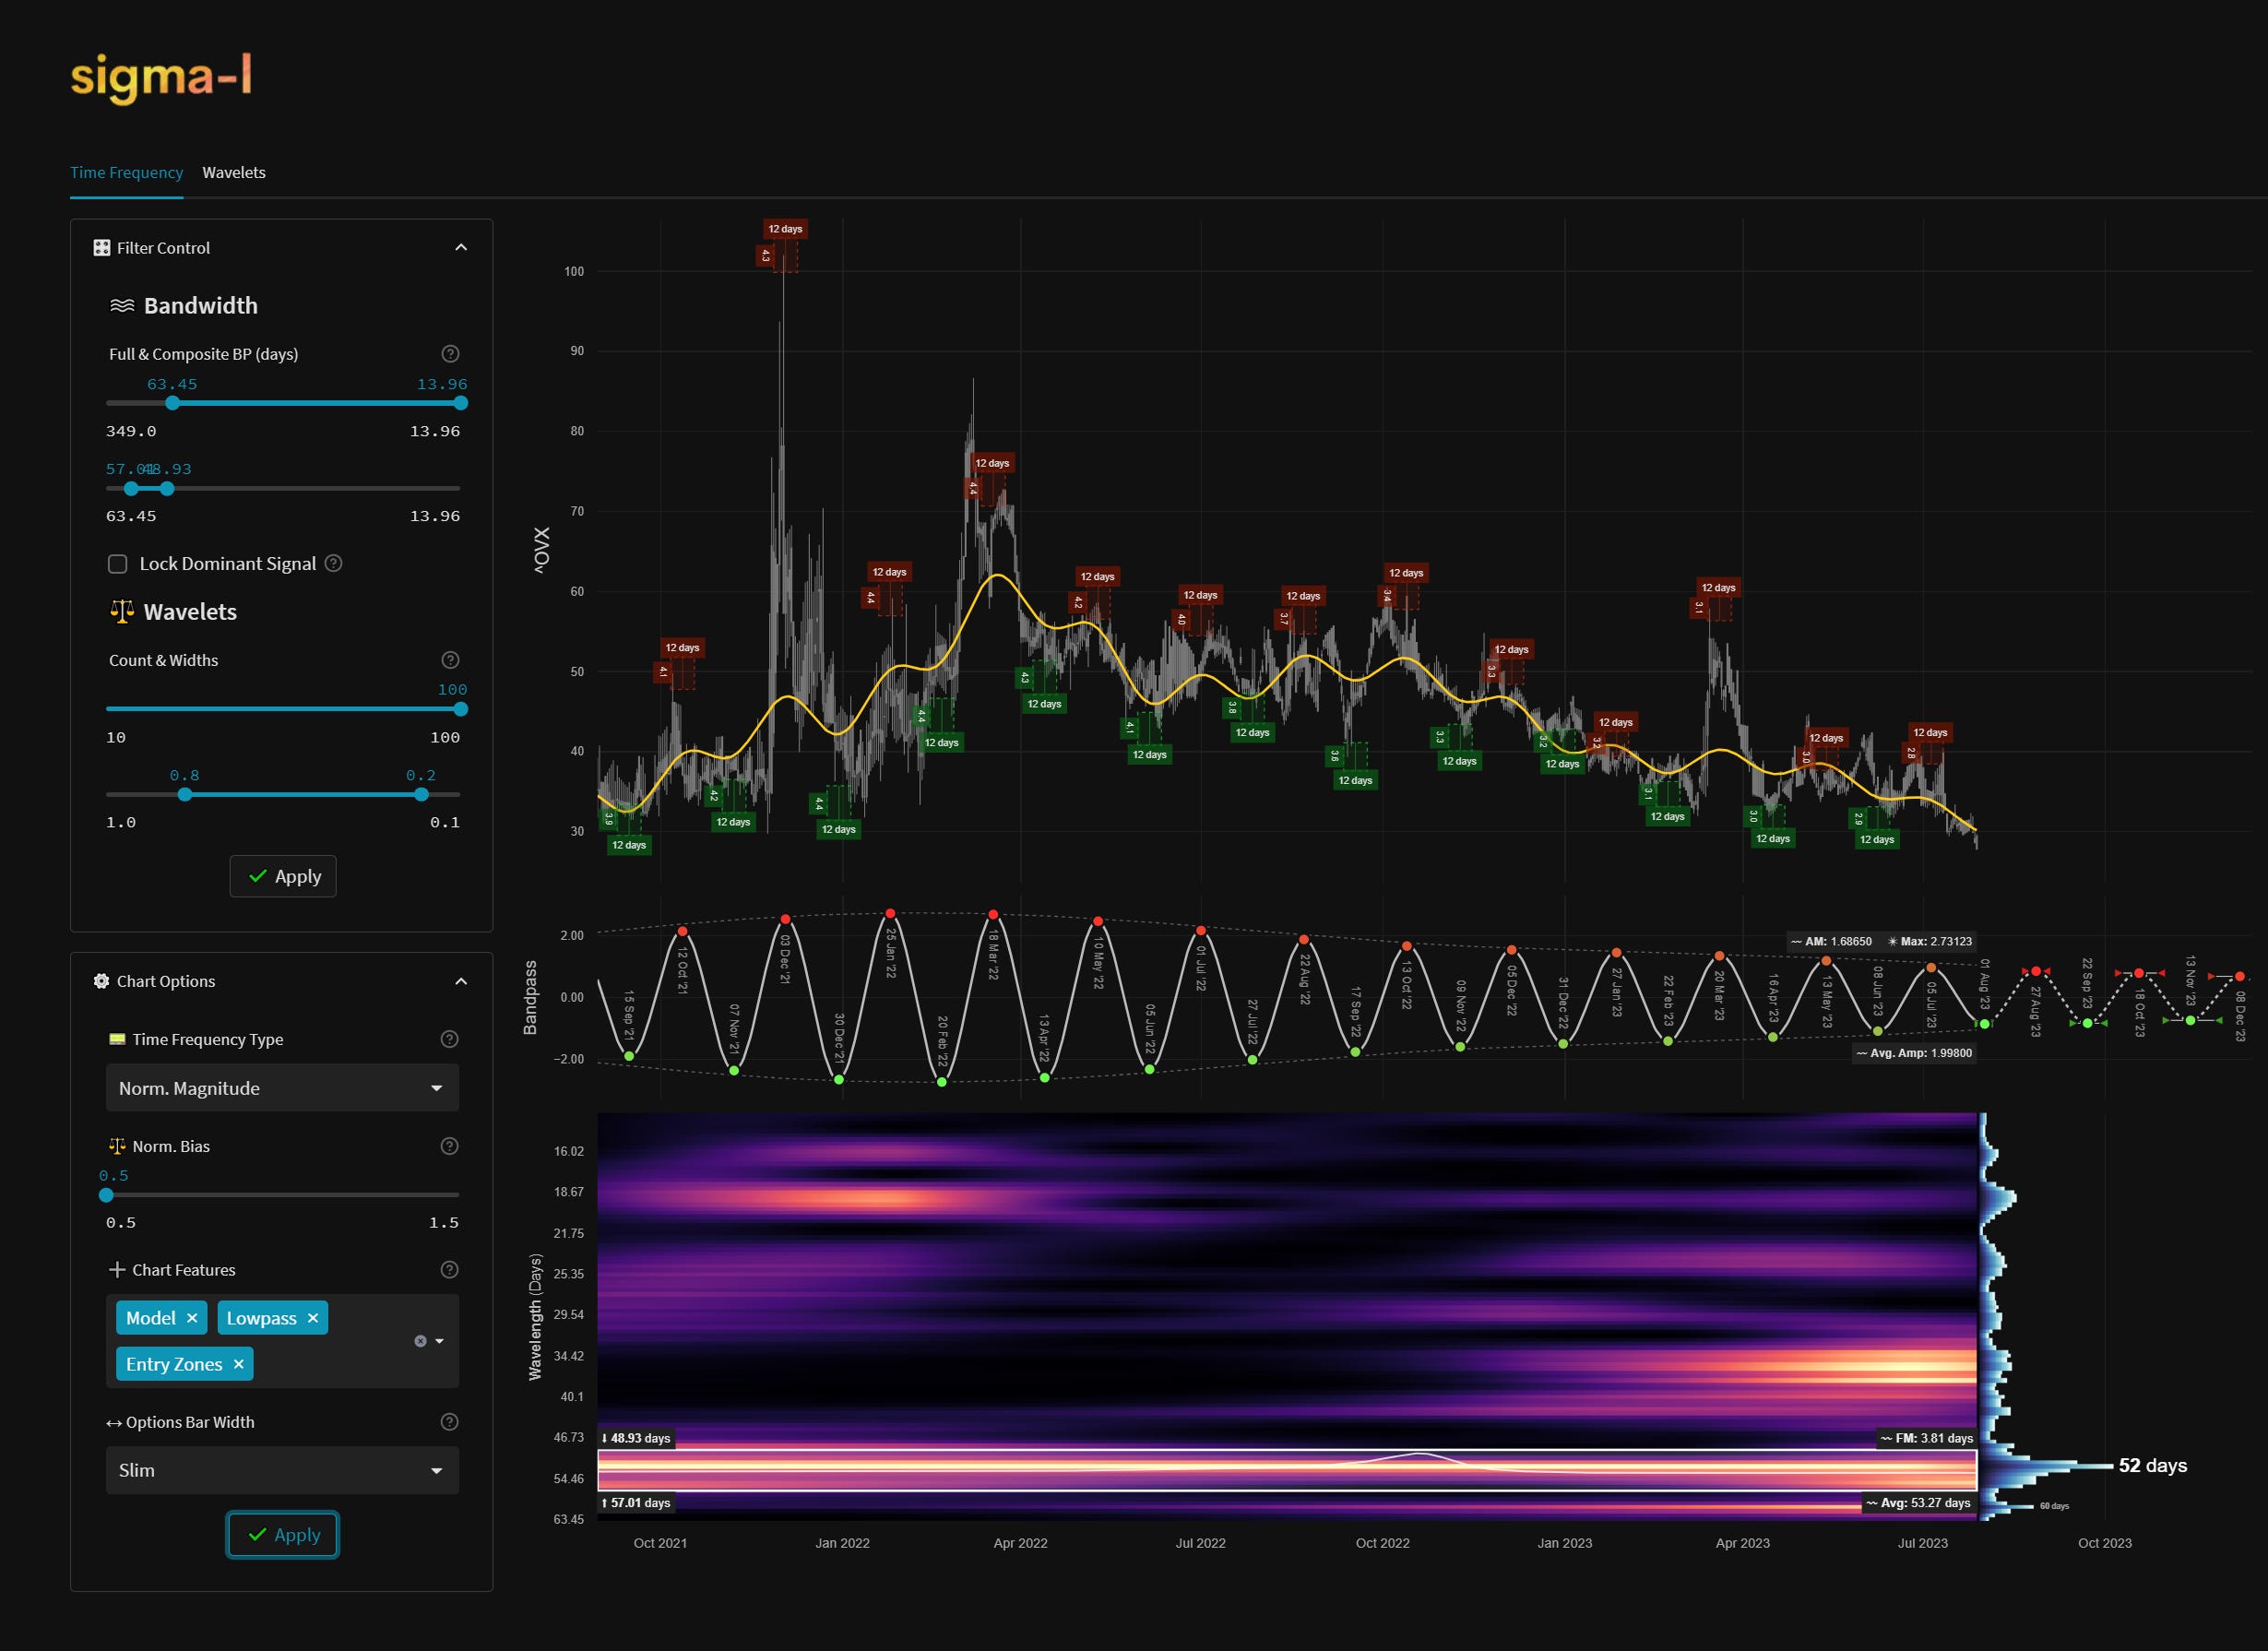This screenshot has width=2268, height=1651.
Task: Click help icon beside Count & Widths
Action: (450, 660)
